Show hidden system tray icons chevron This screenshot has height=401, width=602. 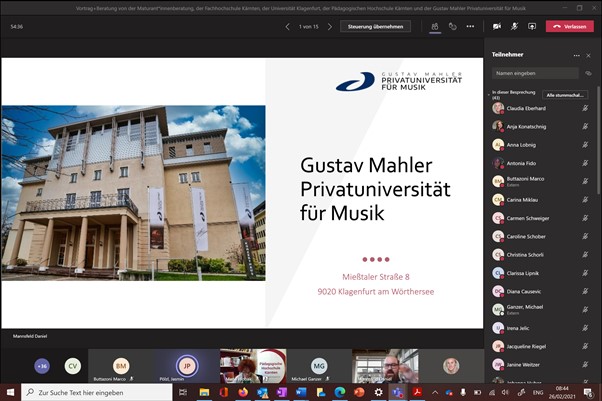(x=435, y=392)
